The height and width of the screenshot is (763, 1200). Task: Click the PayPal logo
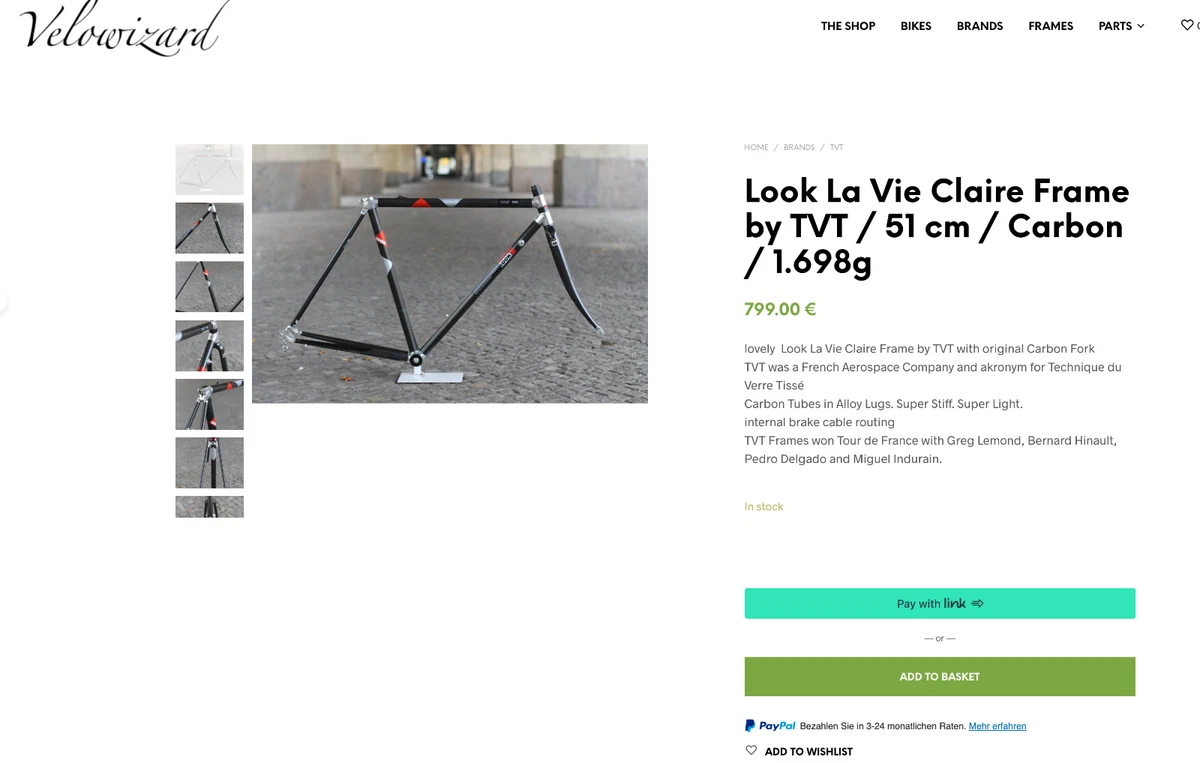[770, 726]
